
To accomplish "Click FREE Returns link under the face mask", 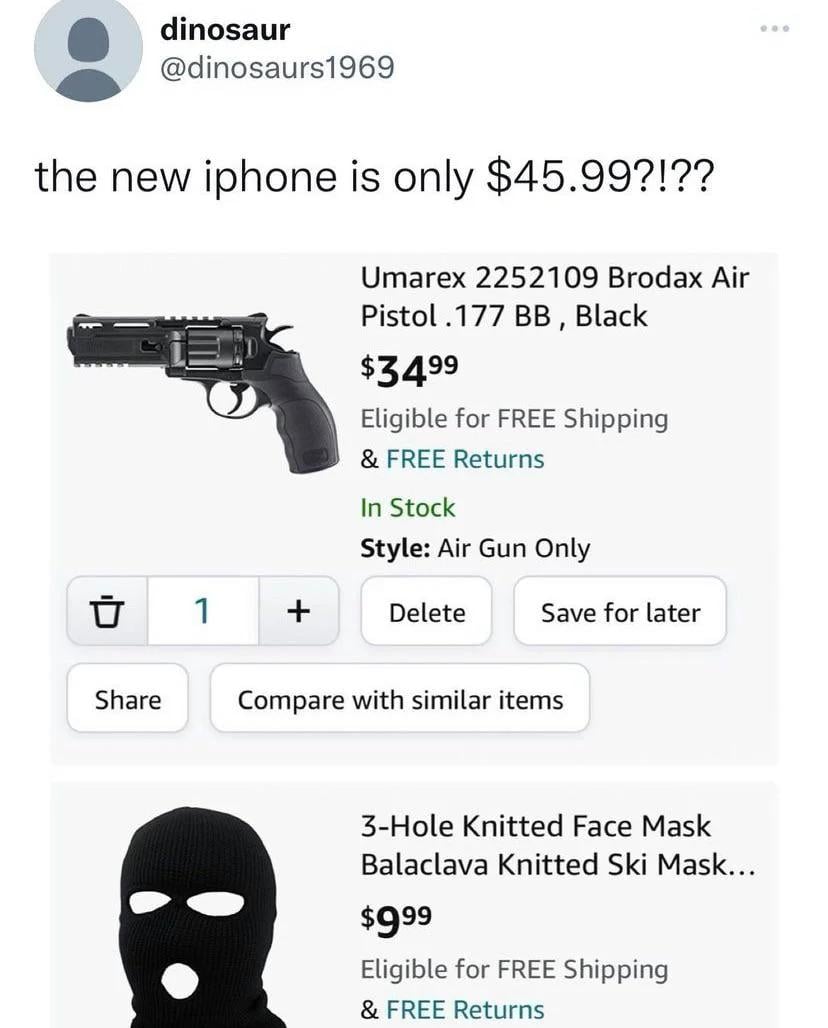I will (x=465, y=1009).
